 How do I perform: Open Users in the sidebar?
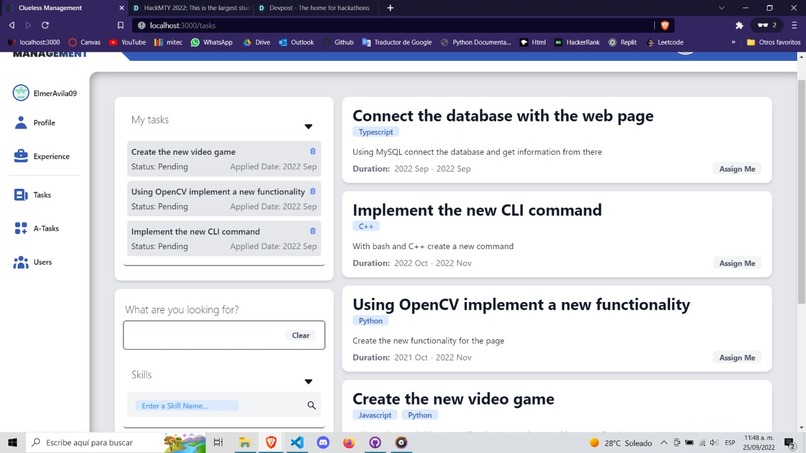point(33,262)
